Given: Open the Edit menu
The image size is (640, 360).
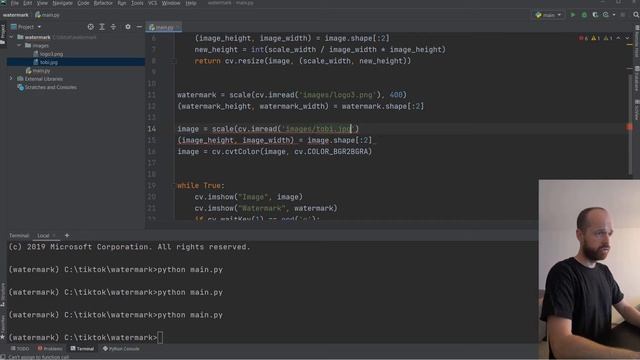Looking at the screenshot, I should [x=27, y=3].
